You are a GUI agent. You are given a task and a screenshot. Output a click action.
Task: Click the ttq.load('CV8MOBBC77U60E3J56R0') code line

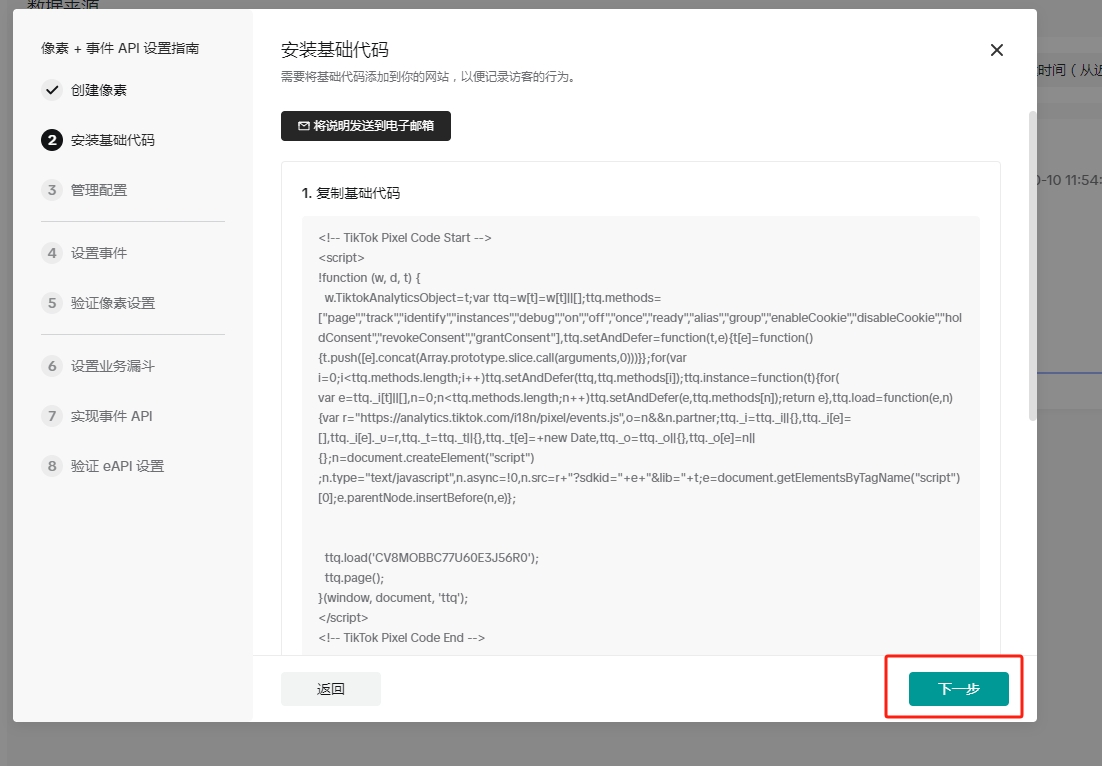point(432,558)
